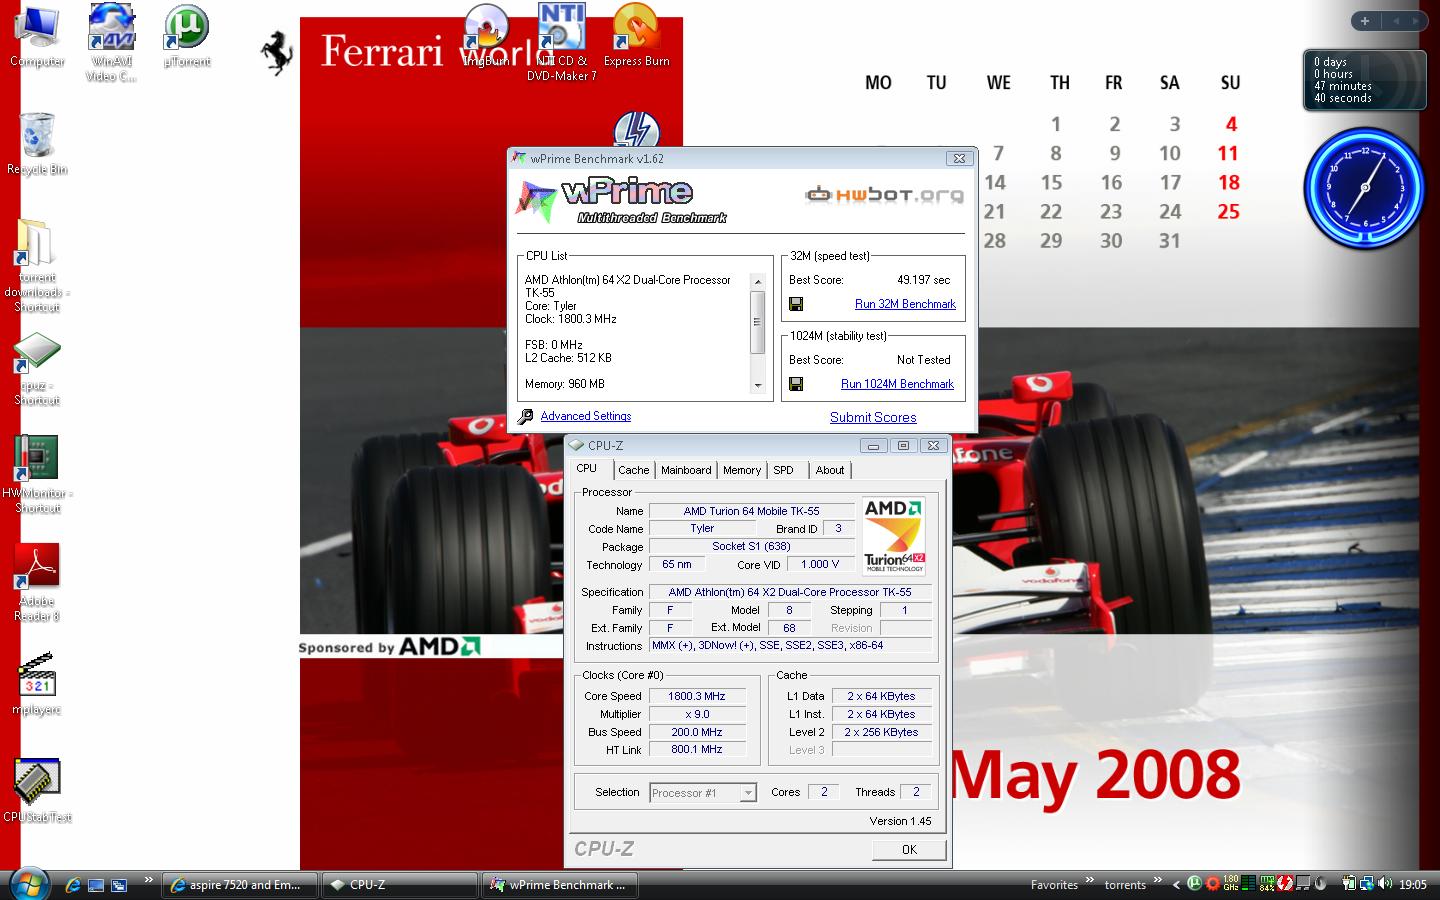Click the Socket S1 (638) package value
This screenshot has height=900, width=1440.
tap(751, 546)
